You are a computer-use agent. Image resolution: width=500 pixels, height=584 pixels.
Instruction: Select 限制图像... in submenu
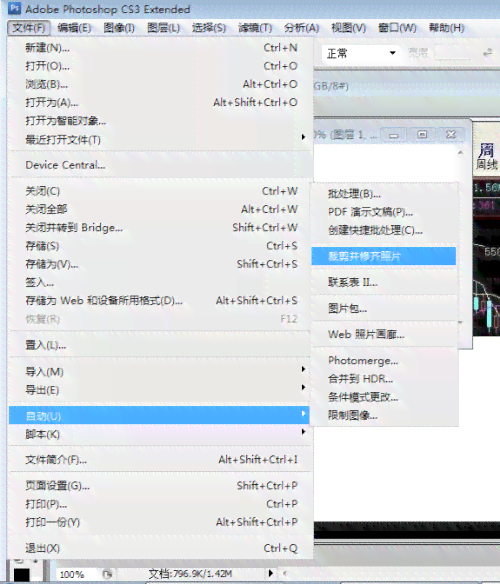tap(384, 415)
